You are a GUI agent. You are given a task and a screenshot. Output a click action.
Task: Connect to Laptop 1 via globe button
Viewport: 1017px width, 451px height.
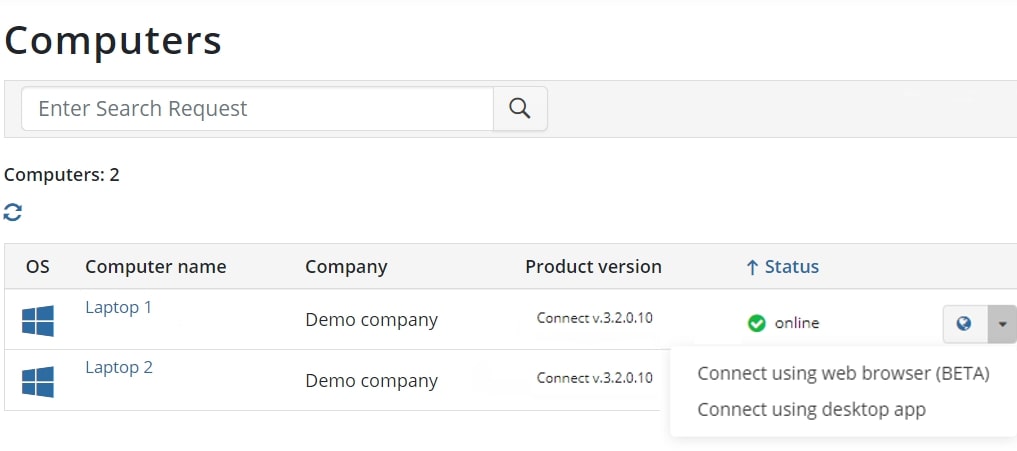pos(964,323)
